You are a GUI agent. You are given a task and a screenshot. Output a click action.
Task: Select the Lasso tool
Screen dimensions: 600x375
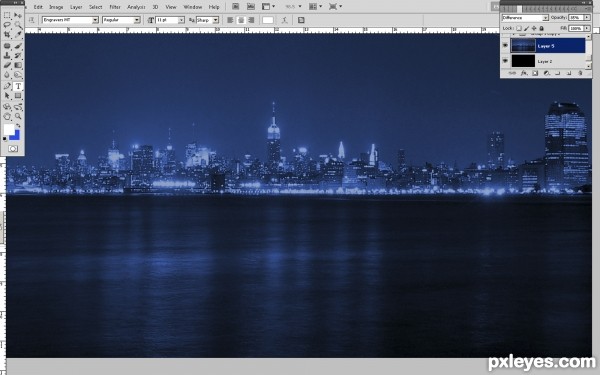7,25
